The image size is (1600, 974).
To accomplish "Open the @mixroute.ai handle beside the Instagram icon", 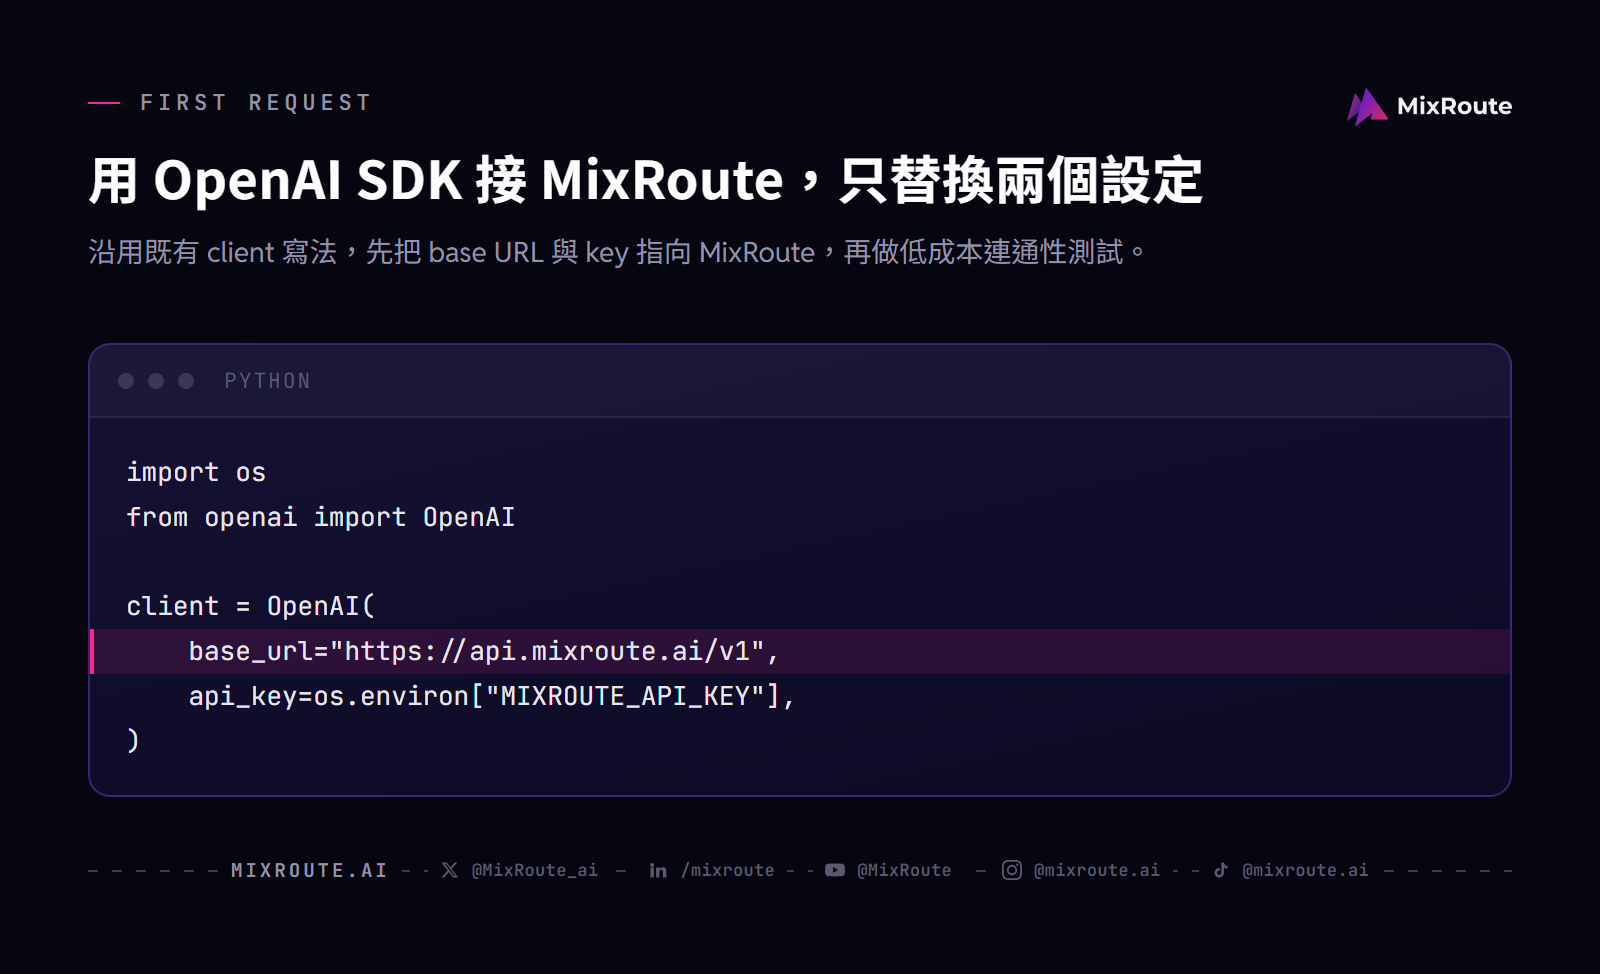I will pyautogui.click(x=1097, y=870).
